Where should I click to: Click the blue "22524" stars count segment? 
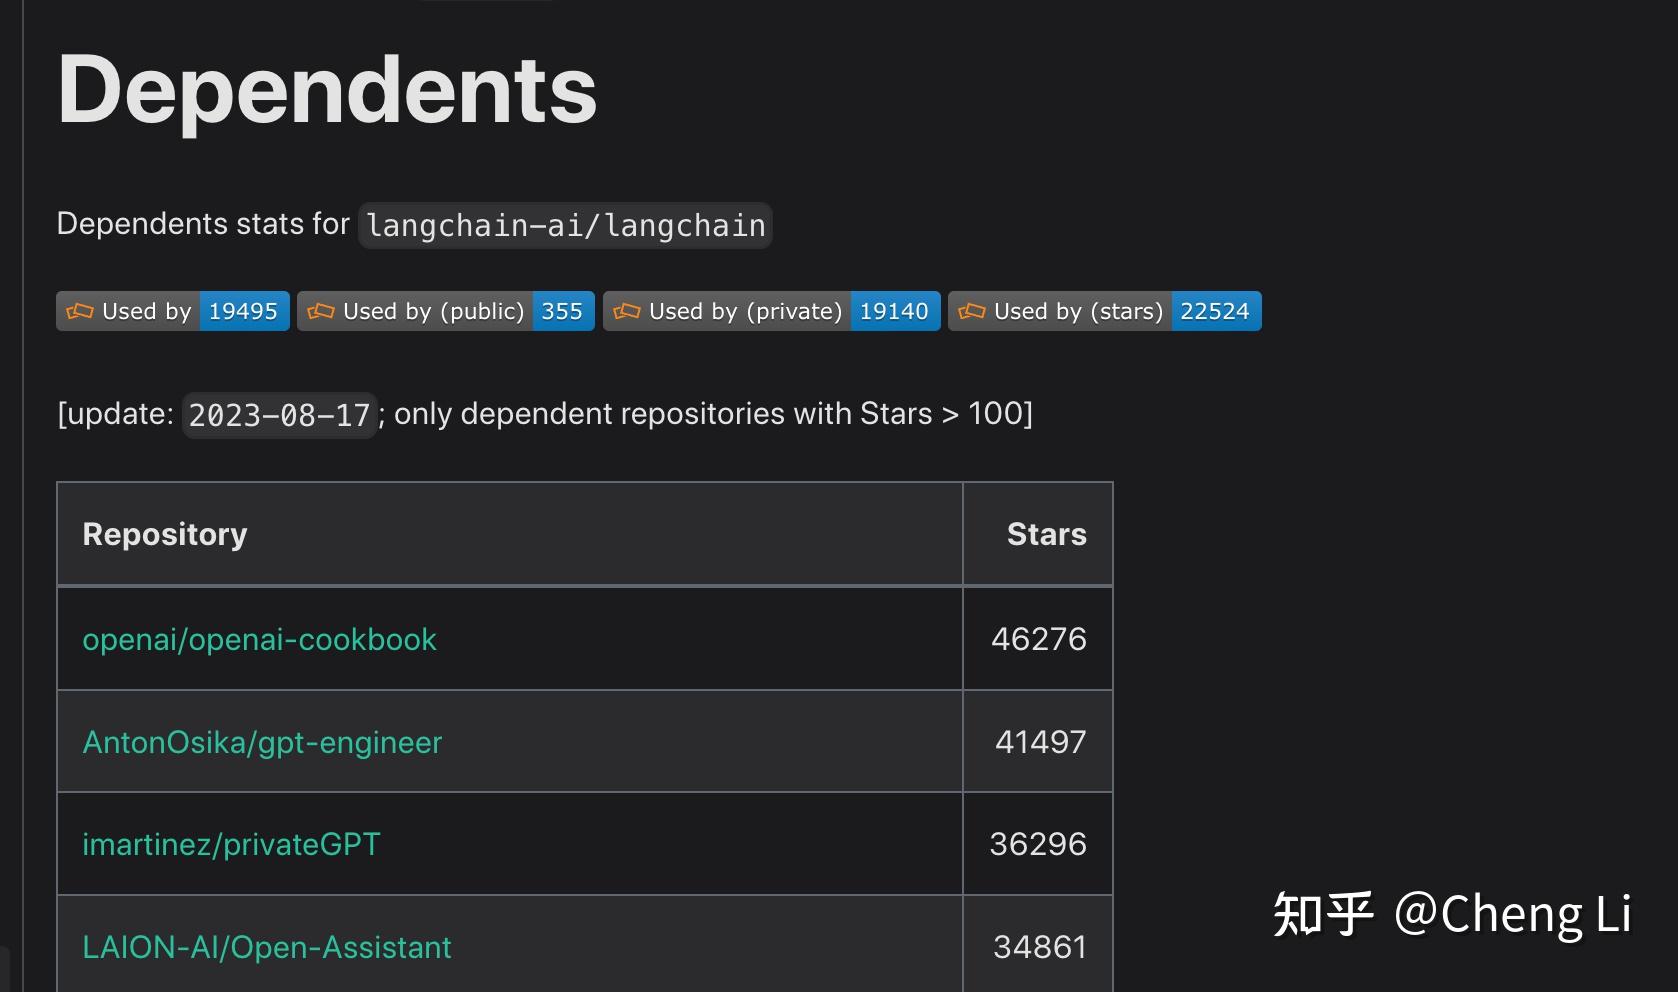1216,311
